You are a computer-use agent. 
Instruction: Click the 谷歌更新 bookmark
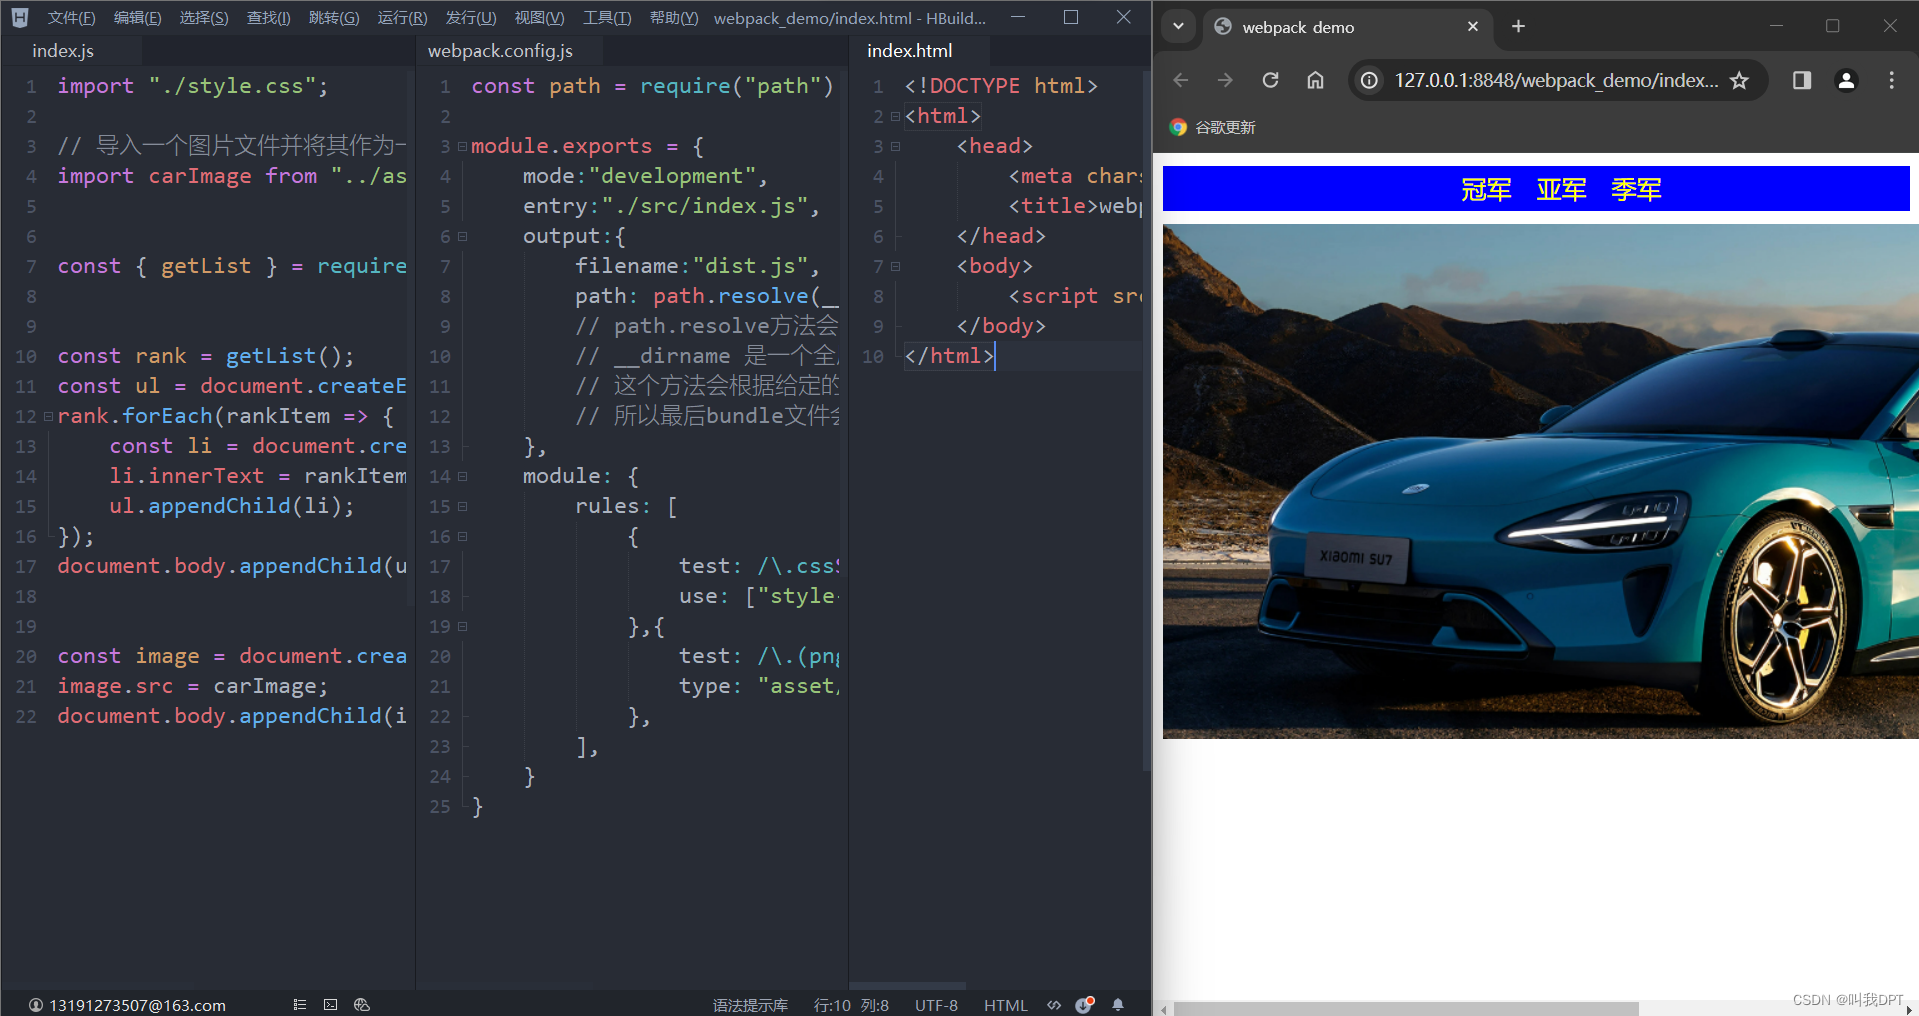click(1212, 127)
